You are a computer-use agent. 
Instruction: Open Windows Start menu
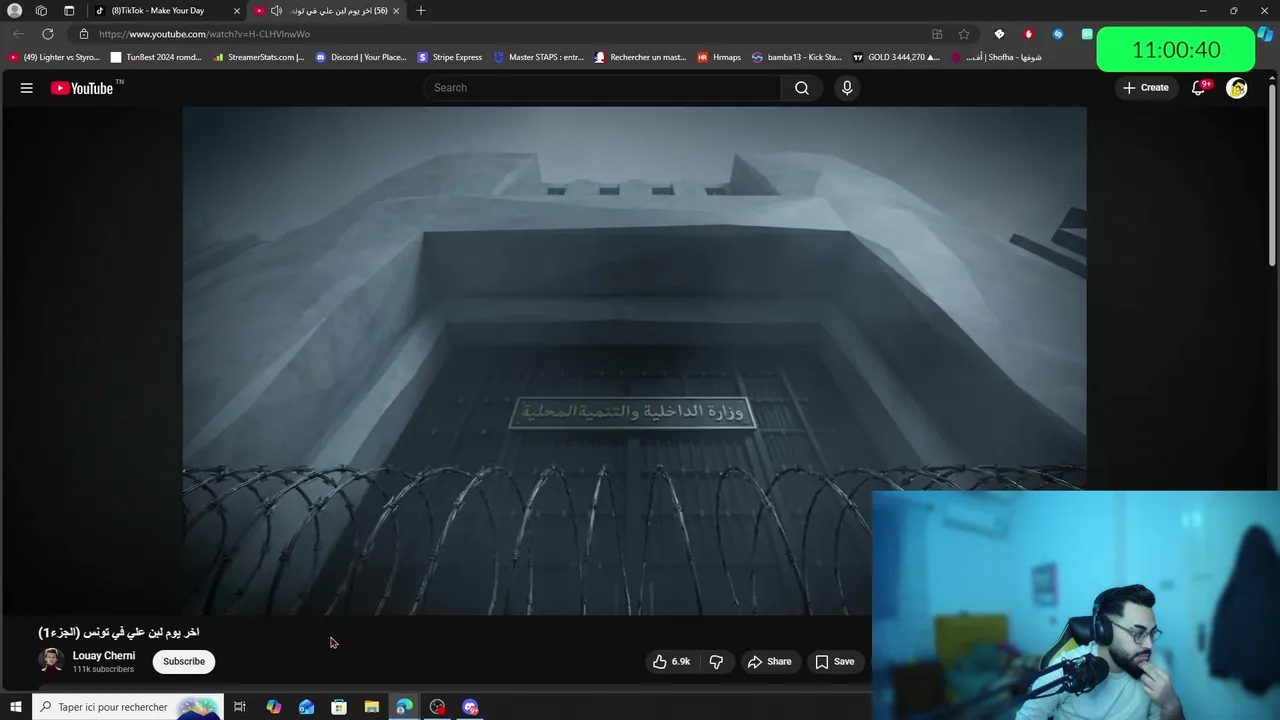(x=15, y=707)
